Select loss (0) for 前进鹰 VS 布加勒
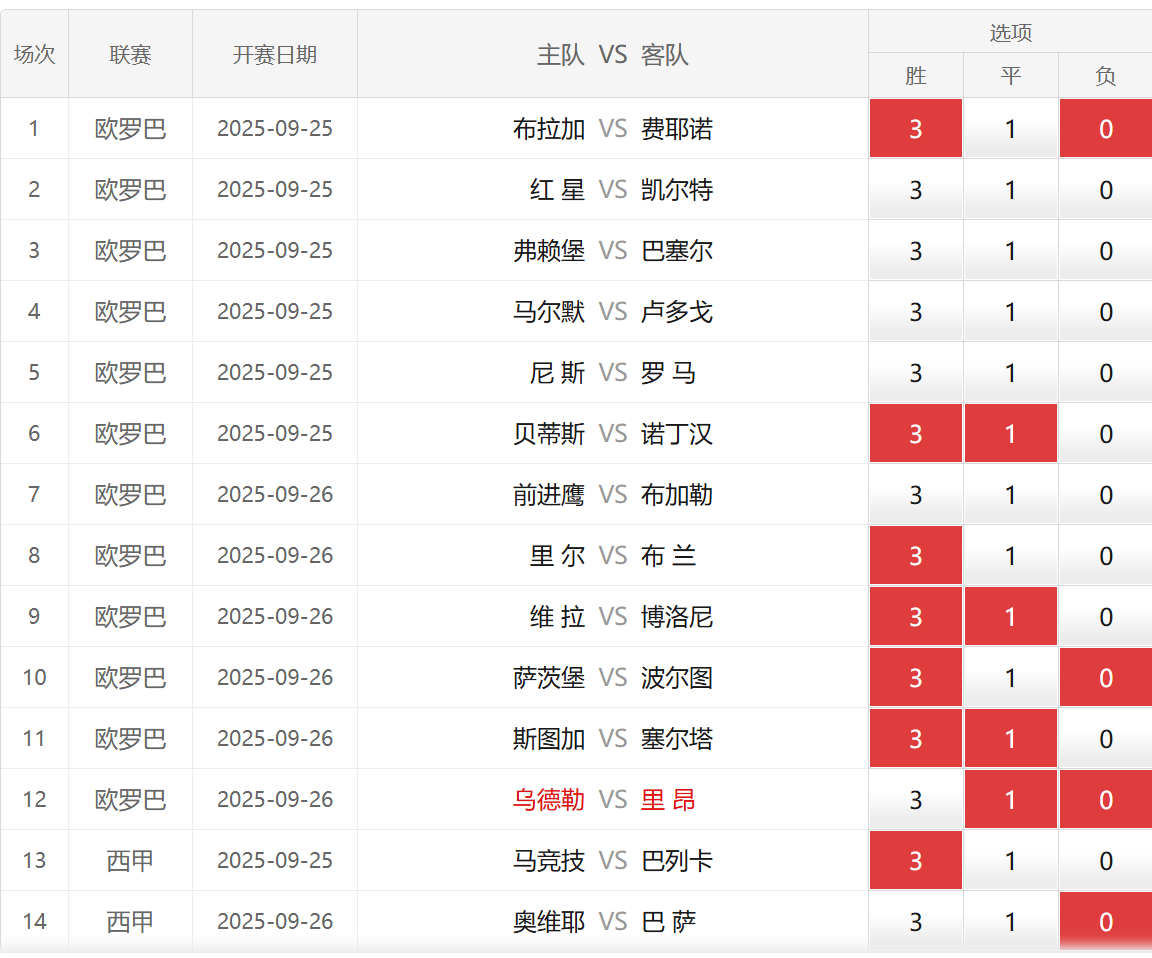Viewport: 1152px width, 958px height. pyautogui.click(x=1105, y=495)
